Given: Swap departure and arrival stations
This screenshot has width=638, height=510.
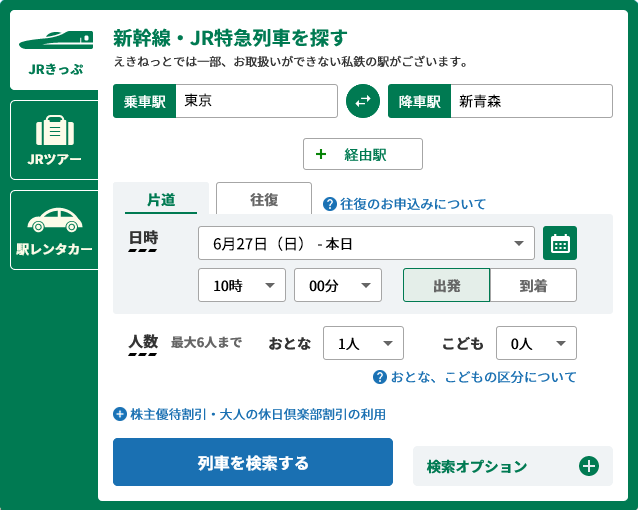Looking at the screenshot, I should coord(363,101).
